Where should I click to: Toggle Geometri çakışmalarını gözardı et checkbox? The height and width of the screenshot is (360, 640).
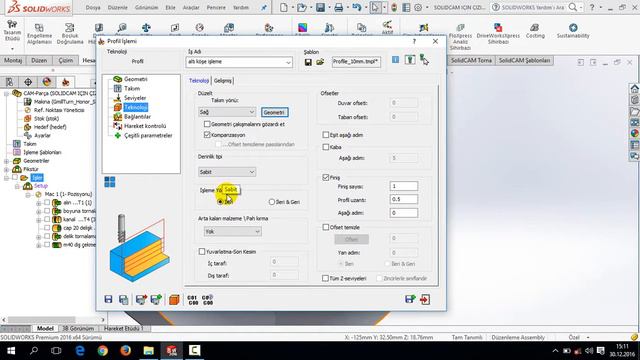pos(207,124)
